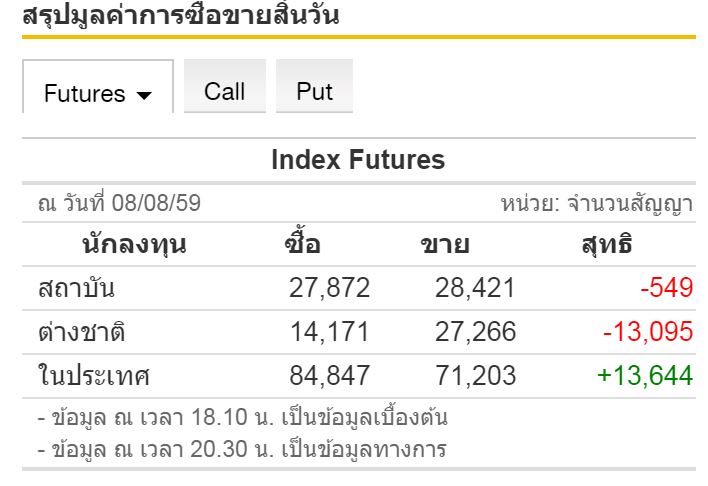Switch to the Call tab
Viewport: 708px width, 486px height.
coord(224,91)
